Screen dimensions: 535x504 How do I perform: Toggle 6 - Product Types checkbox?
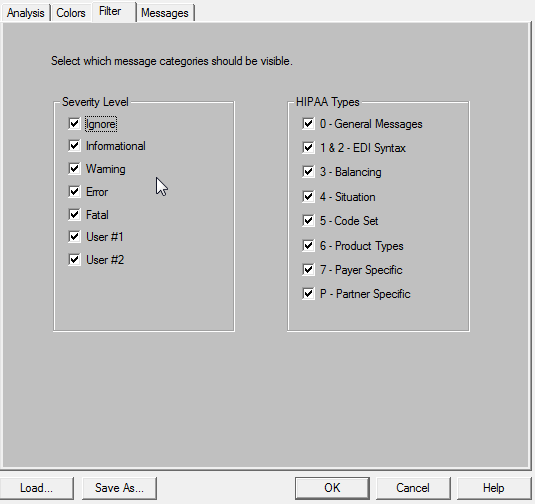coord(308,246)
